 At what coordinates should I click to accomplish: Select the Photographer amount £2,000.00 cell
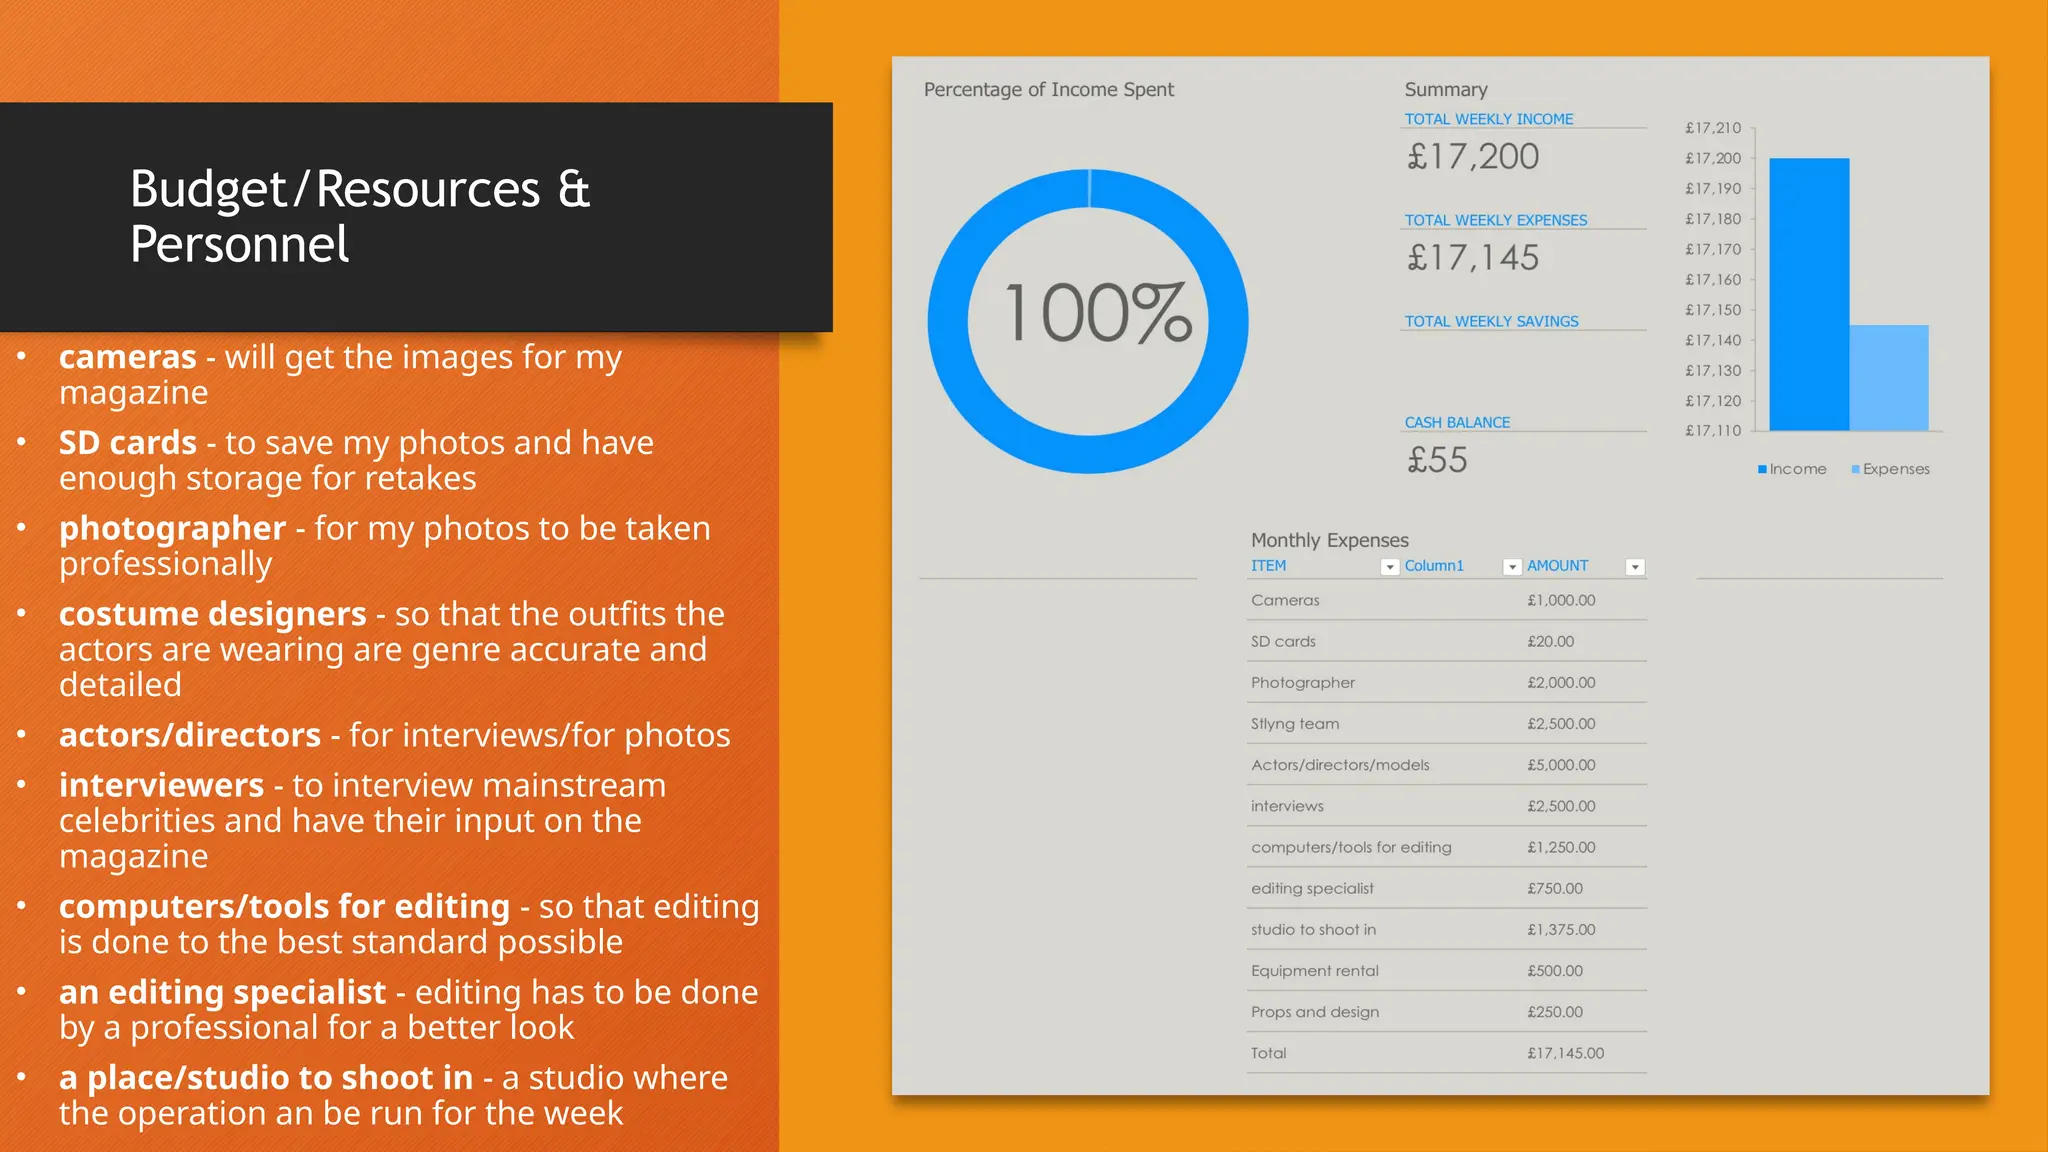[x=1561, y=682]
